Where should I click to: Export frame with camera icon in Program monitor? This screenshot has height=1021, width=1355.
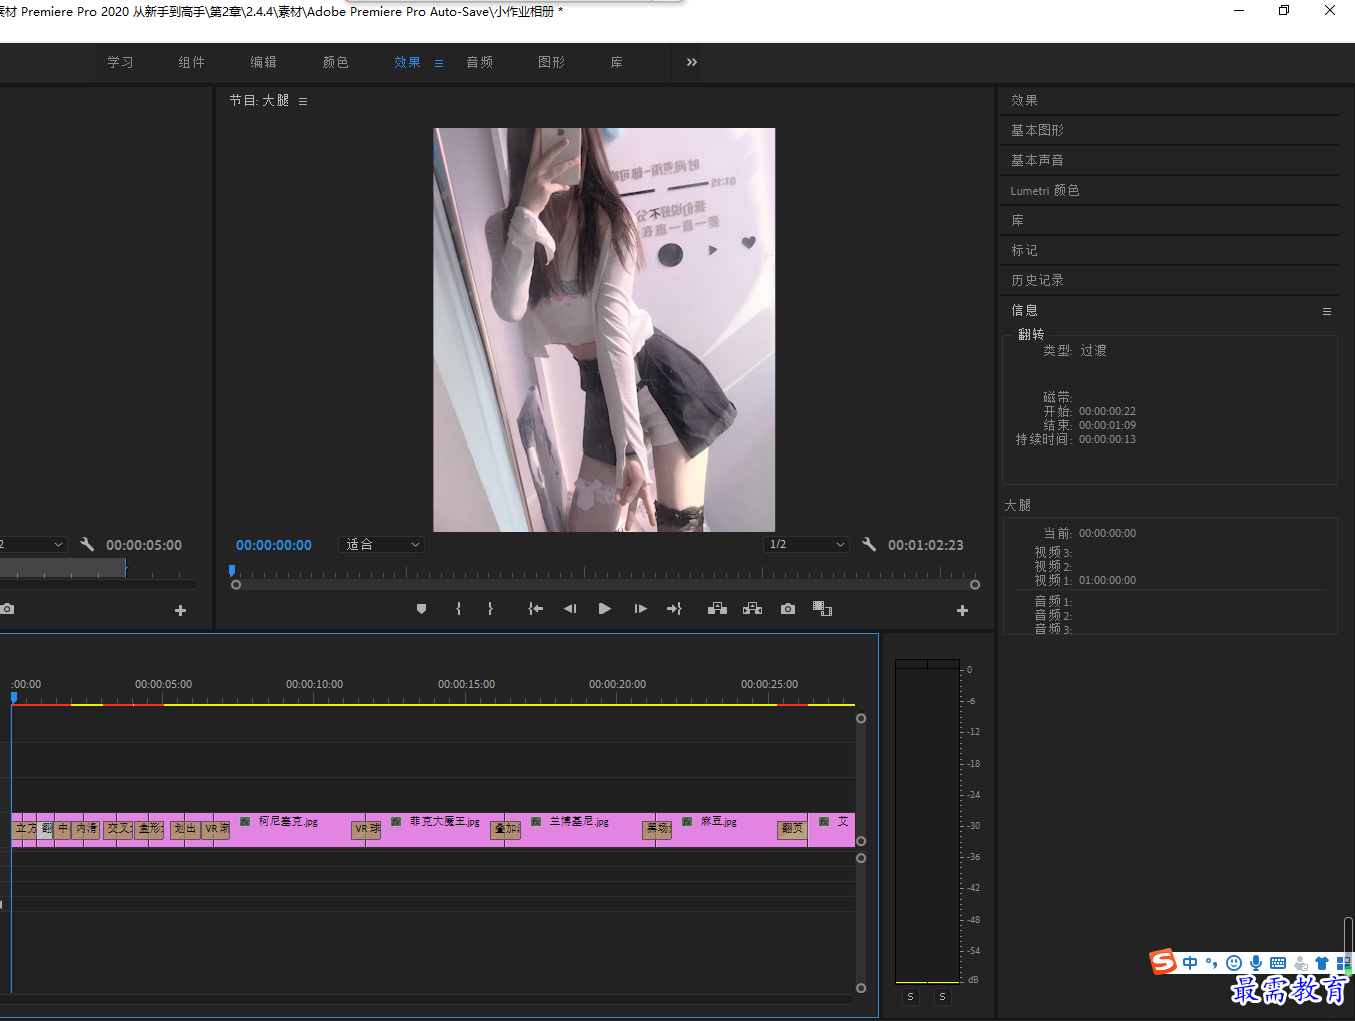click(x=788, y=609)
